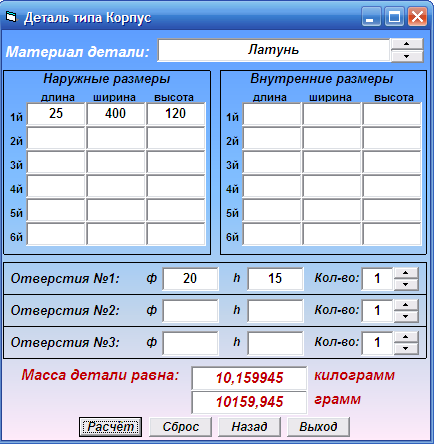
Task: Click material spinner up arrow
Action: tap(407, 44)
